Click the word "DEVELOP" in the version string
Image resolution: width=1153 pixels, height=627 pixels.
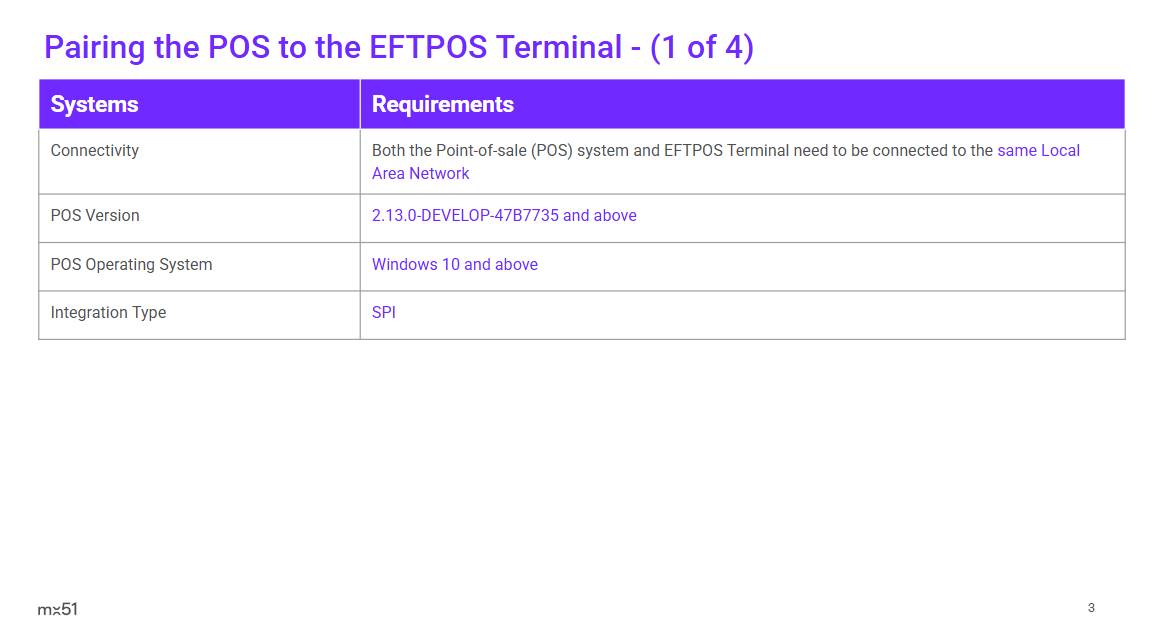pos(457,216)
